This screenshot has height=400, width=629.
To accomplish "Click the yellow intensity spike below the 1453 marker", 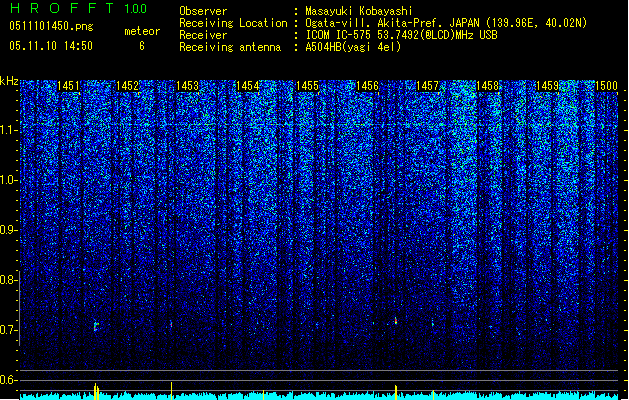I will click(172, 391).
